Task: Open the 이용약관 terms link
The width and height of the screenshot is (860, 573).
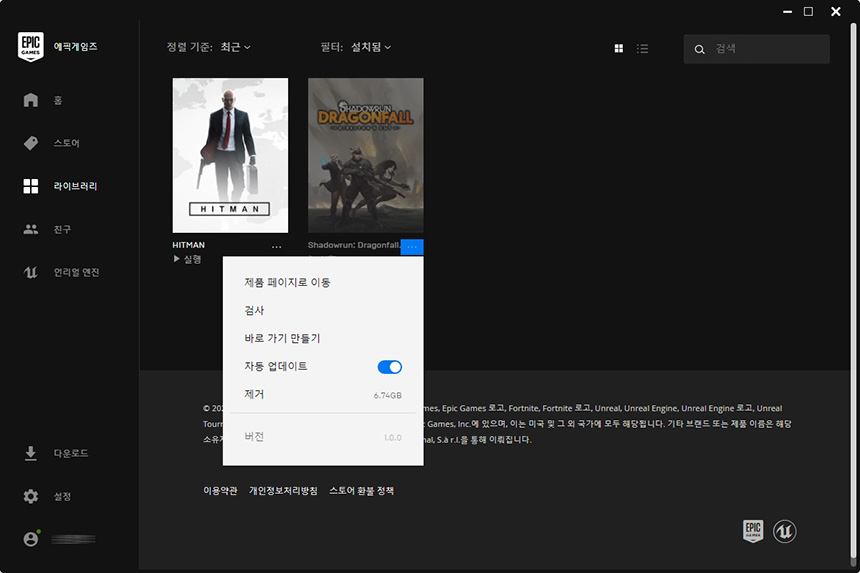Action: coord(220,491)
